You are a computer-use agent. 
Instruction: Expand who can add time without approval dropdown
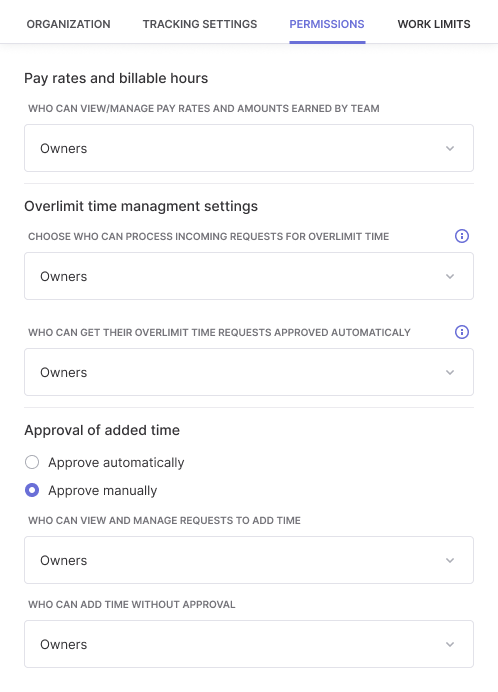coord(249,644)
